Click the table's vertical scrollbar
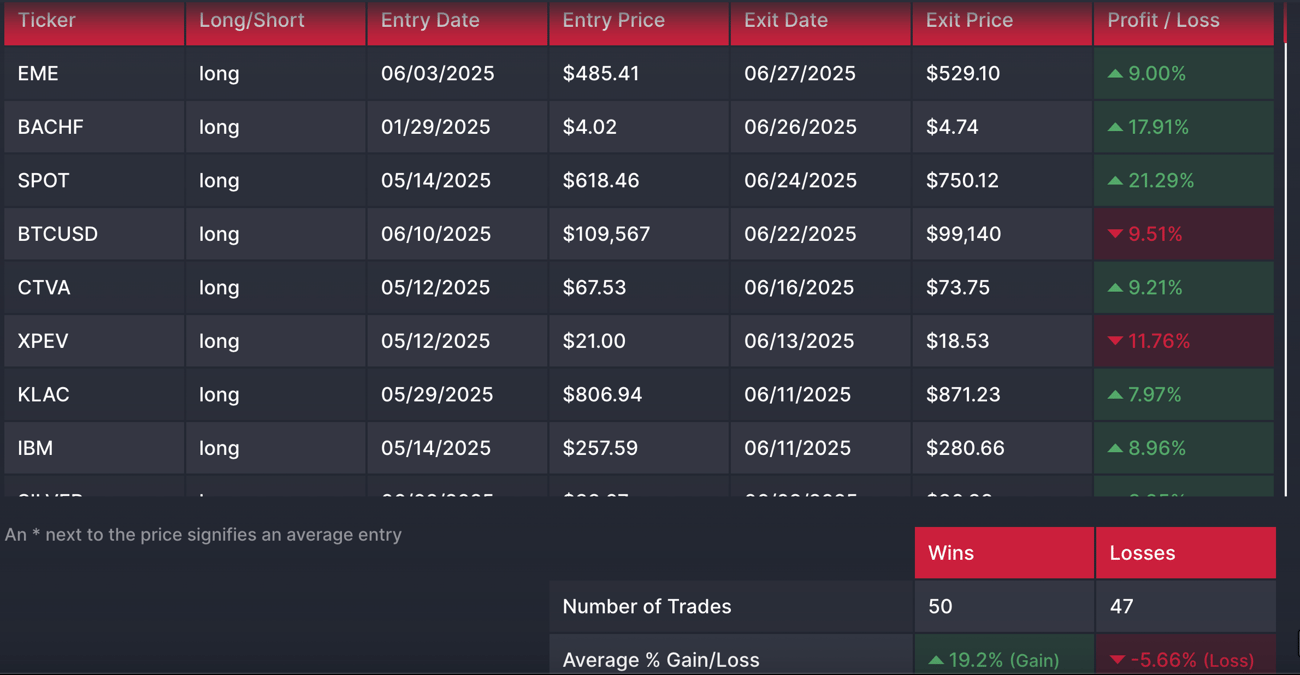This screenshot has width=1300, height=675. click(x=1286, y=250)
